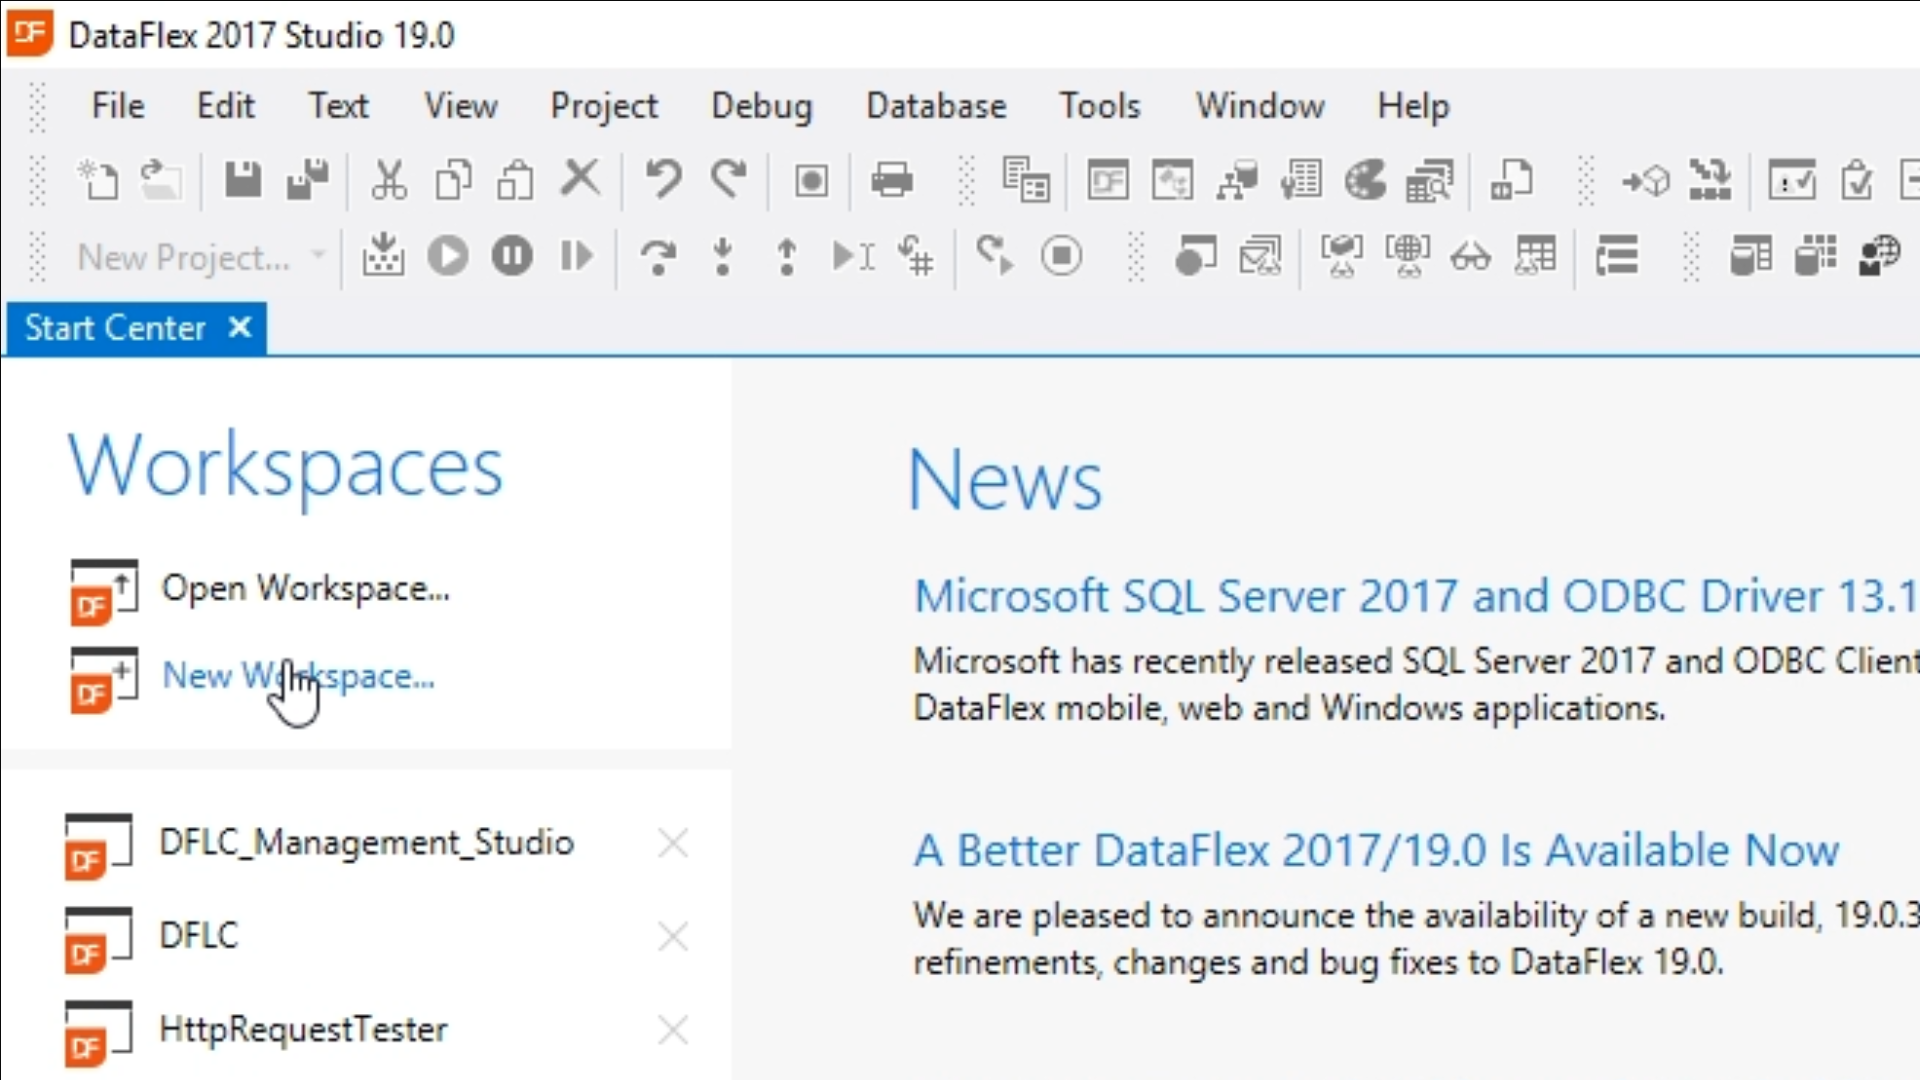The height and width of the screenshot is (1080, 1920).
Task: Click Open Workspace... link
Action: (x=305, y=589)
